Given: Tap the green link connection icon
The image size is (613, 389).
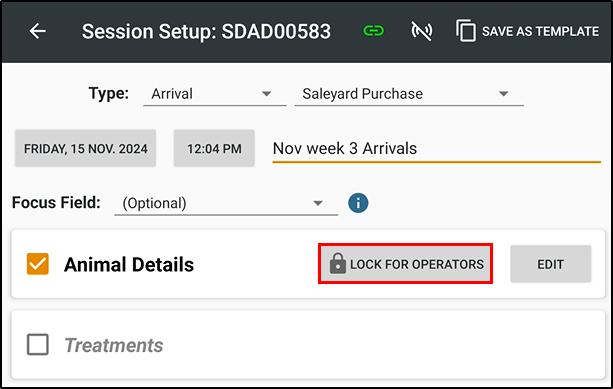Looking at the screenshot, I should [x=373, y=30].
